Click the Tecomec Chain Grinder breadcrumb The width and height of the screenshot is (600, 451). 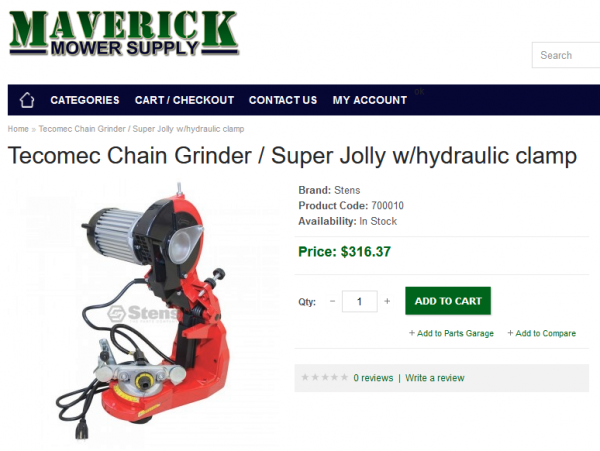click(x=141, y=129)
